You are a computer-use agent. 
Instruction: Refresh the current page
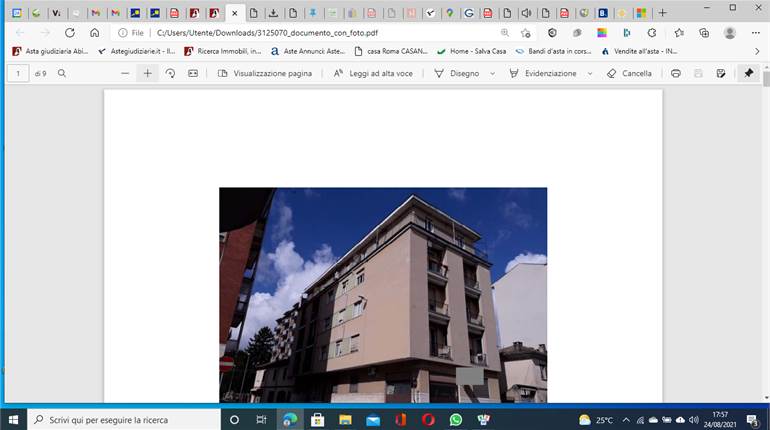(70, 33)
